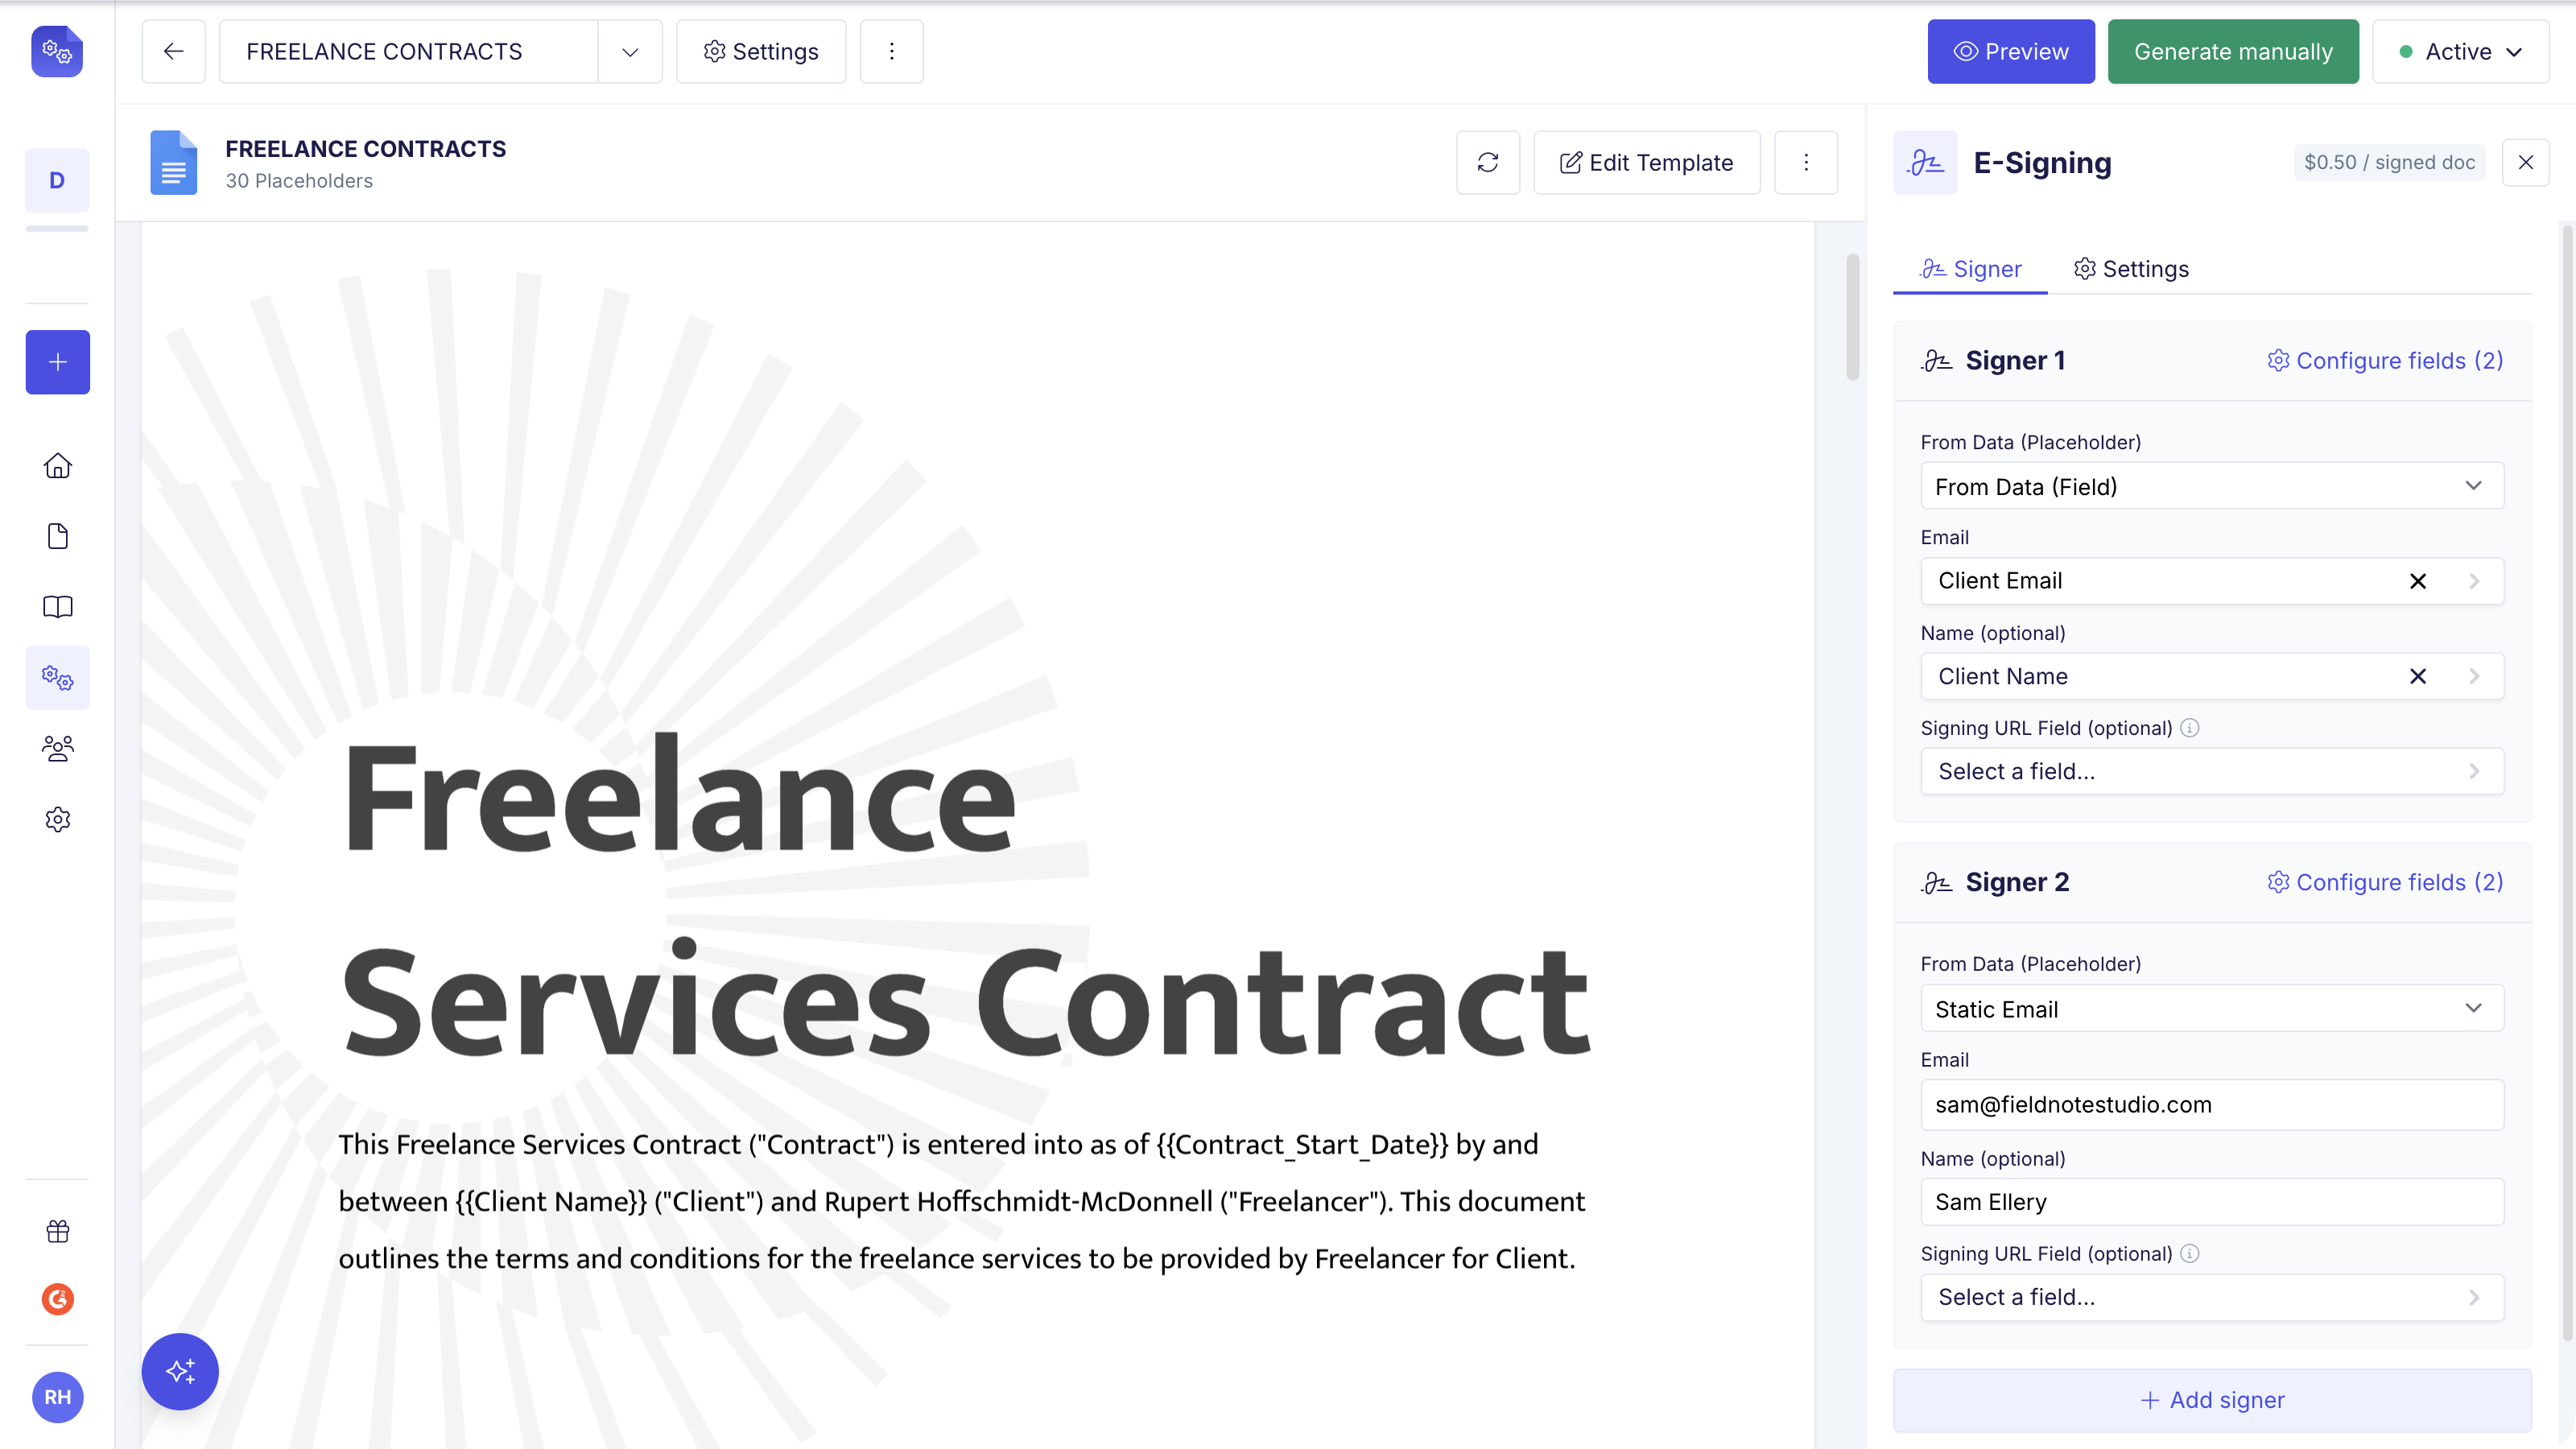2576x1449 pixels.
Task: Click the gift icon in sidebar
Action: pyautogui.click(x=57, y=1231)
